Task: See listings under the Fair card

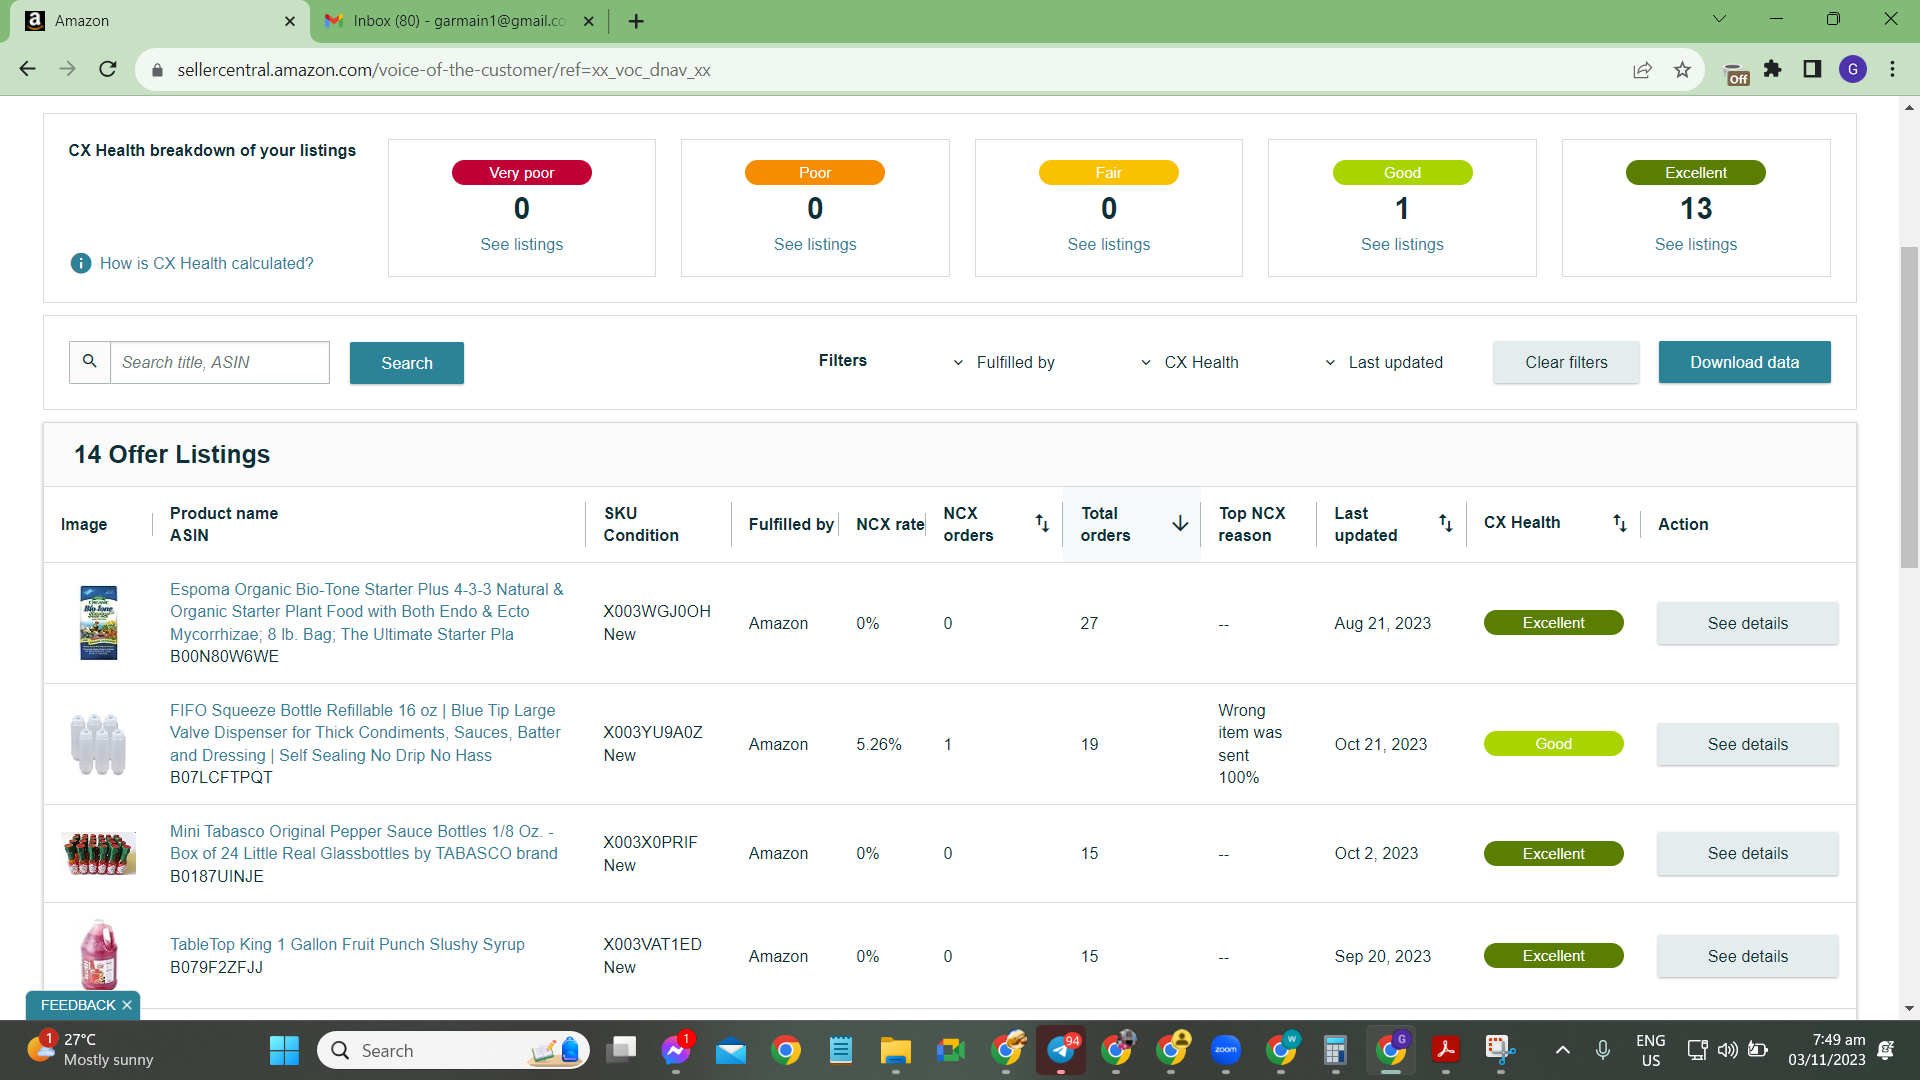Action: pyautogui.click(x=1109, y=244)
